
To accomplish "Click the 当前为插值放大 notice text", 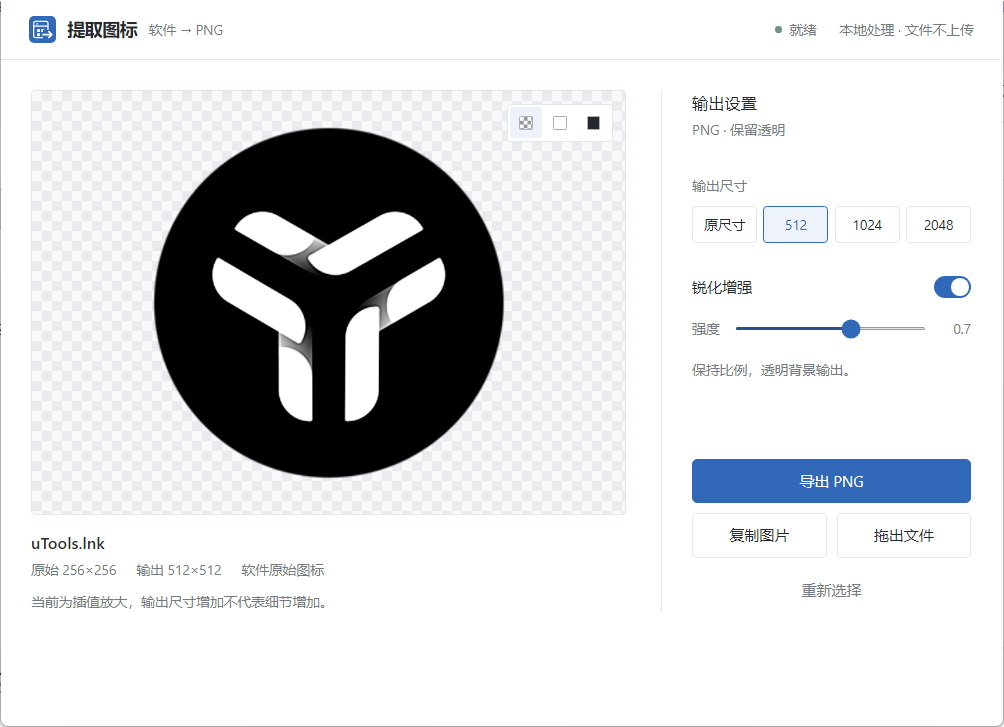I will coord(182,602).
